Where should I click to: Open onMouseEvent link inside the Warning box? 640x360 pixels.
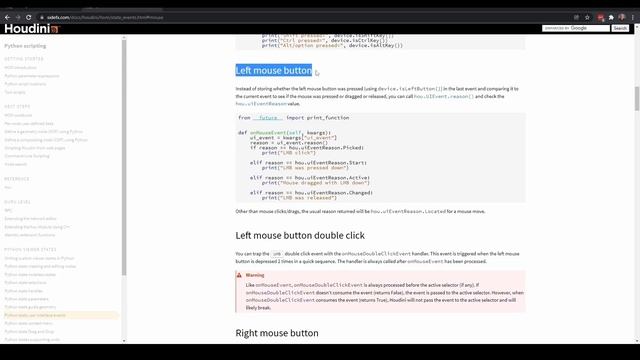click(273, 285)
